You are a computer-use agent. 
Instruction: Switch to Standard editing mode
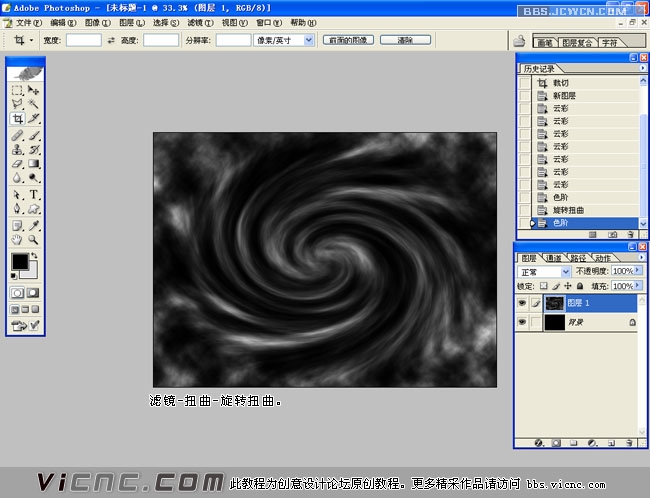point(17,293)
